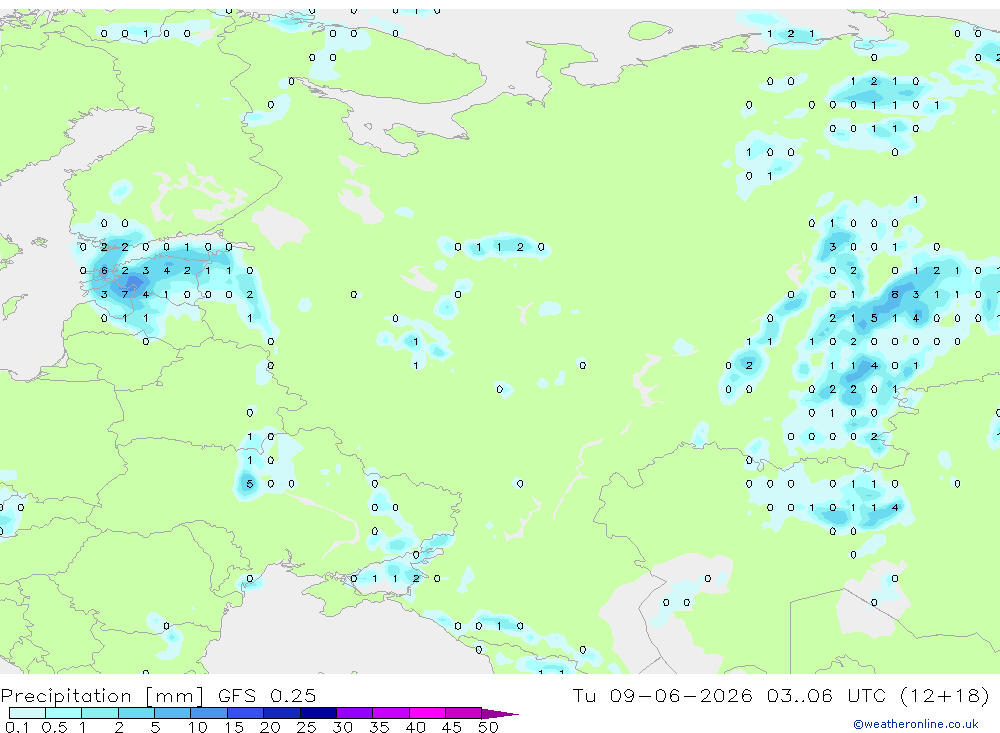Click the 30–35 mm violet legend swatch
Viewport: 1000px width, 733px height.
tap(355, 713)
